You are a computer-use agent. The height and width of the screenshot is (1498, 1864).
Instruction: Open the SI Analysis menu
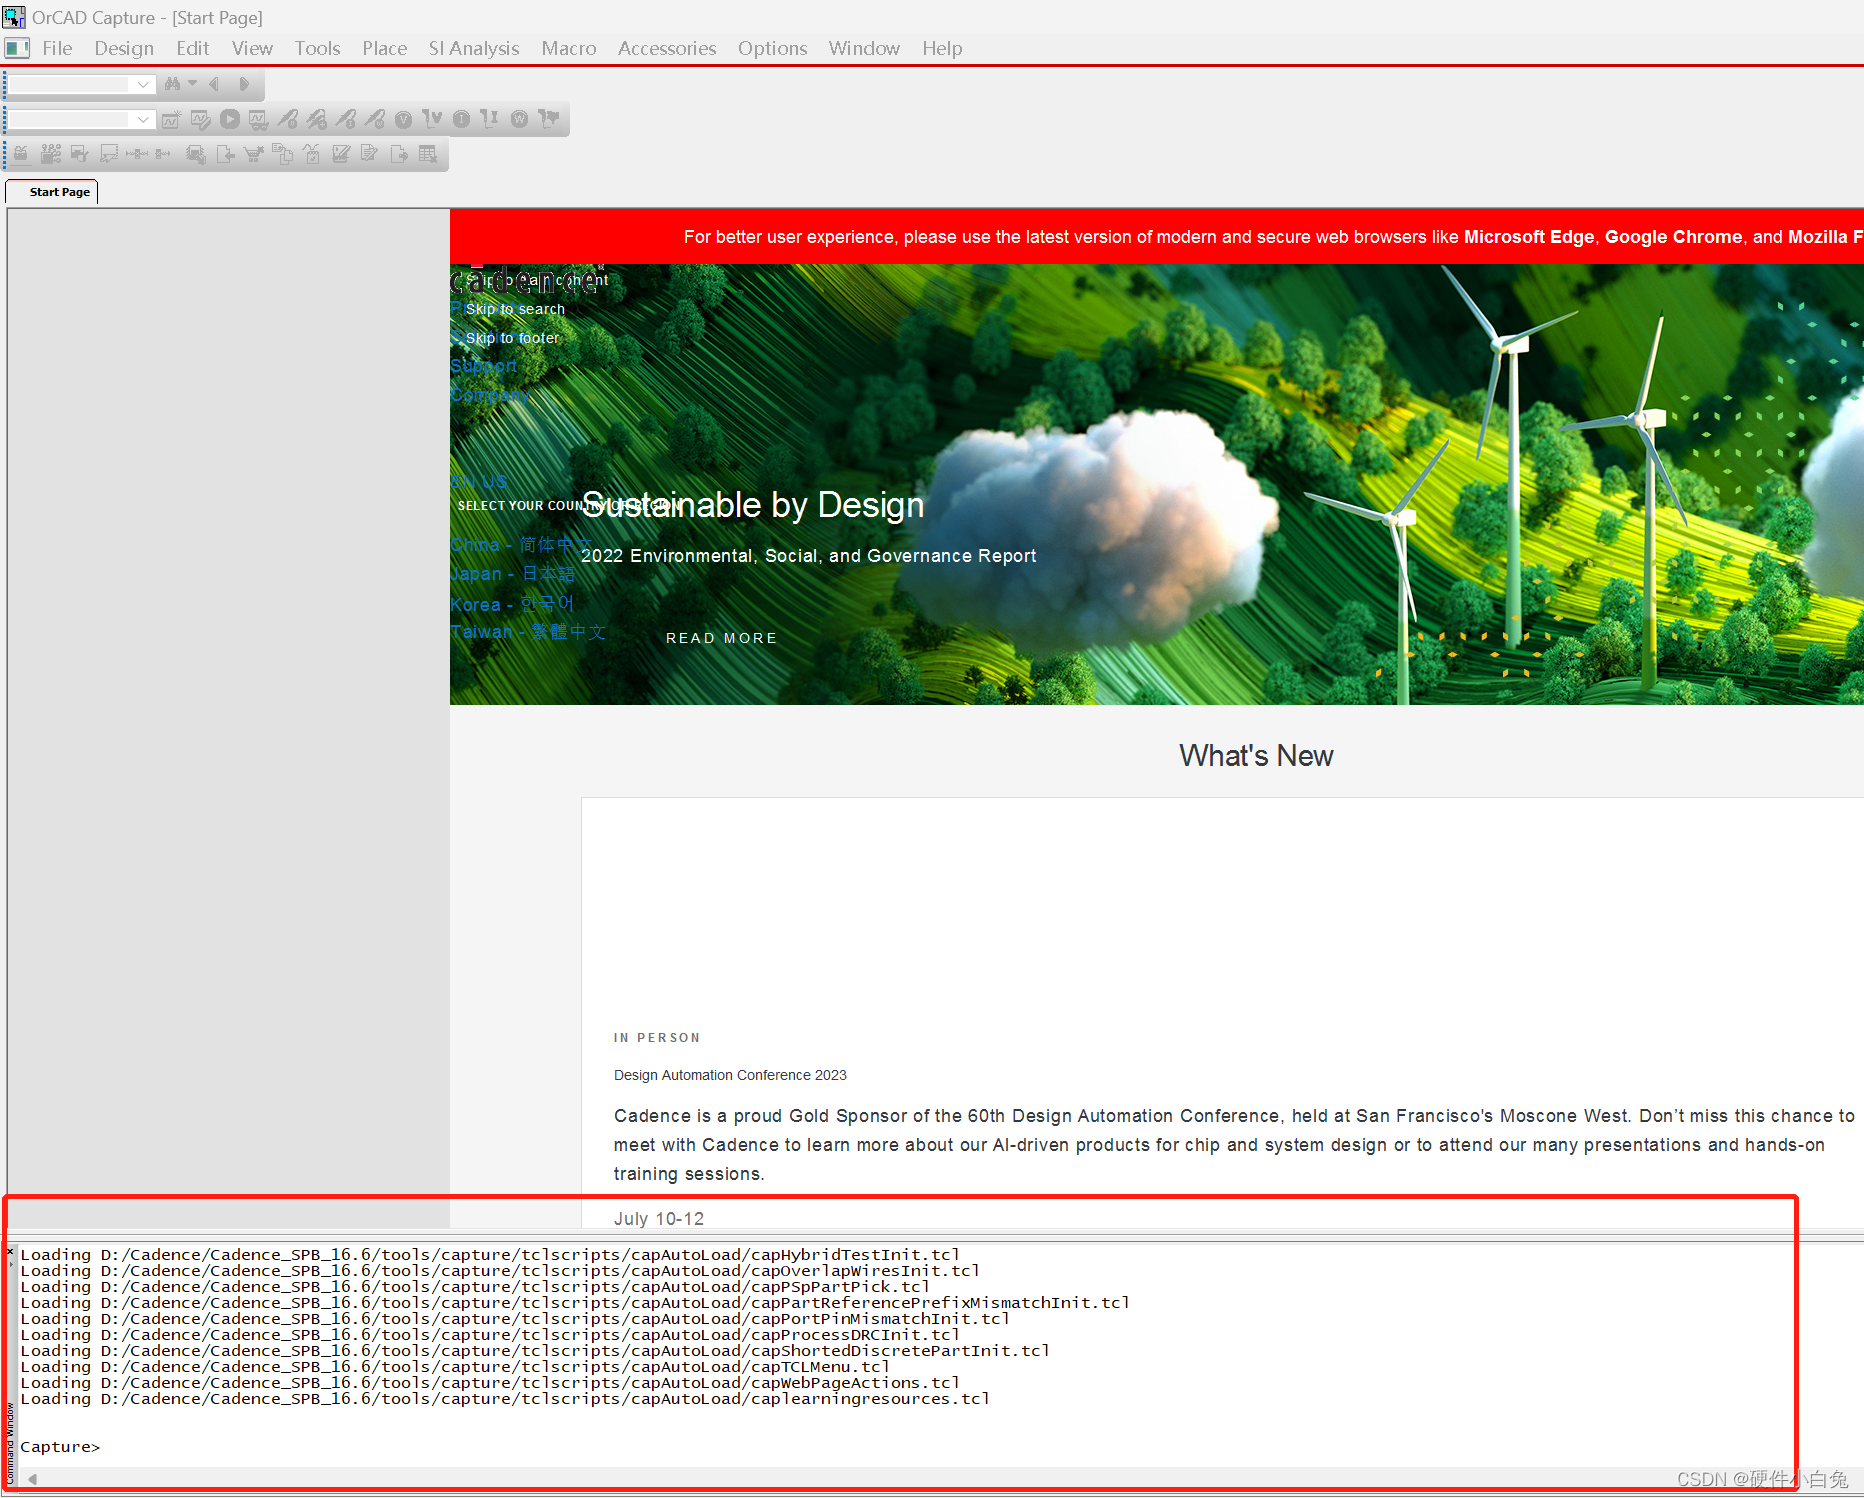(x=473, y=48)
